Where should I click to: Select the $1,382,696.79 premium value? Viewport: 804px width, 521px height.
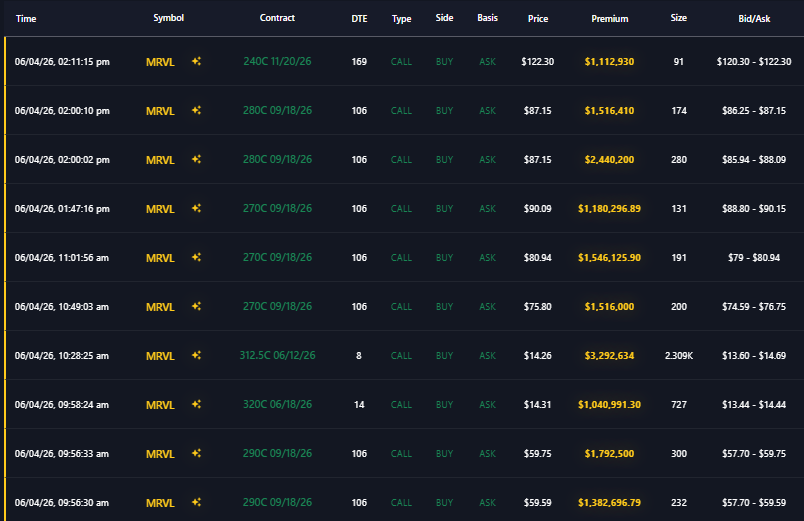(x=609, y=503)
